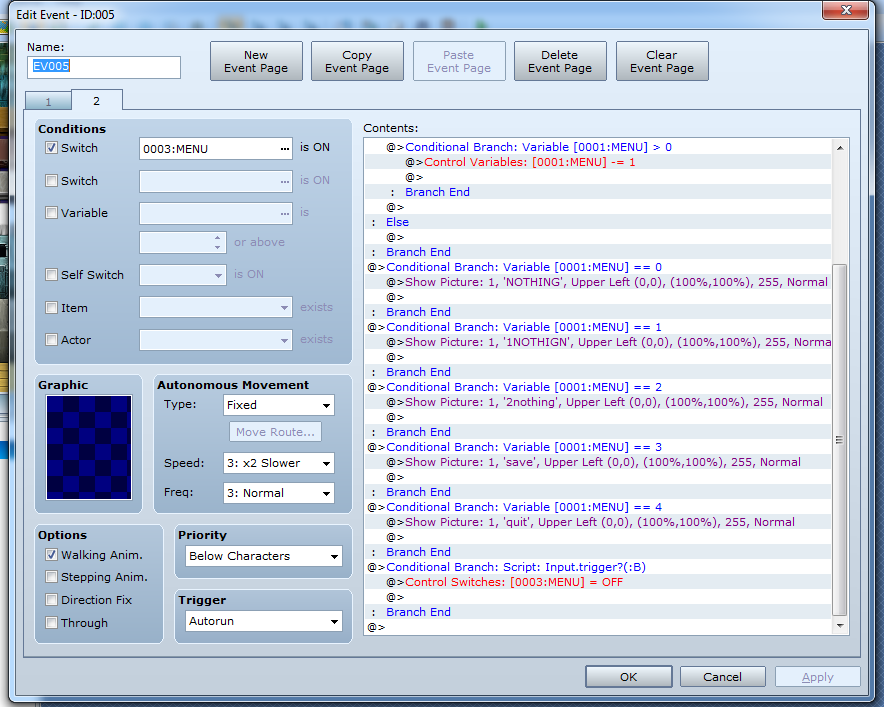
Task: Enable the Direction Fix option
Action: (x=51, y=600)
